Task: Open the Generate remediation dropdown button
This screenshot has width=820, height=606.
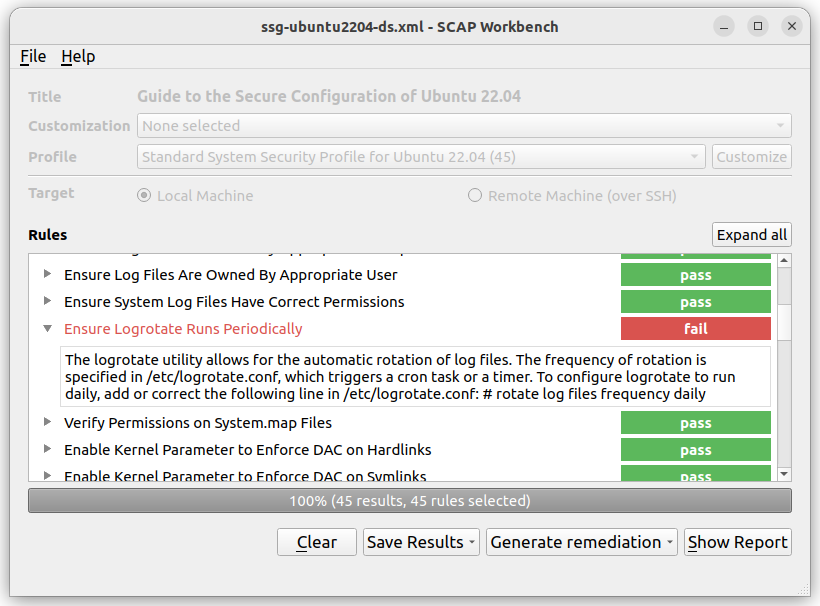Action: tap(582, 542)
